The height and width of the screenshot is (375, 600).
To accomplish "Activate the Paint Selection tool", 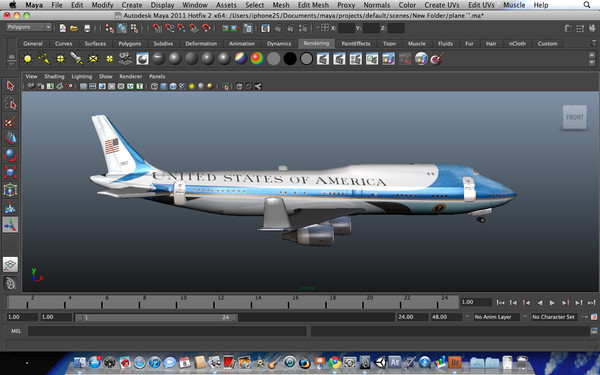I will click(x=10, y=121).
